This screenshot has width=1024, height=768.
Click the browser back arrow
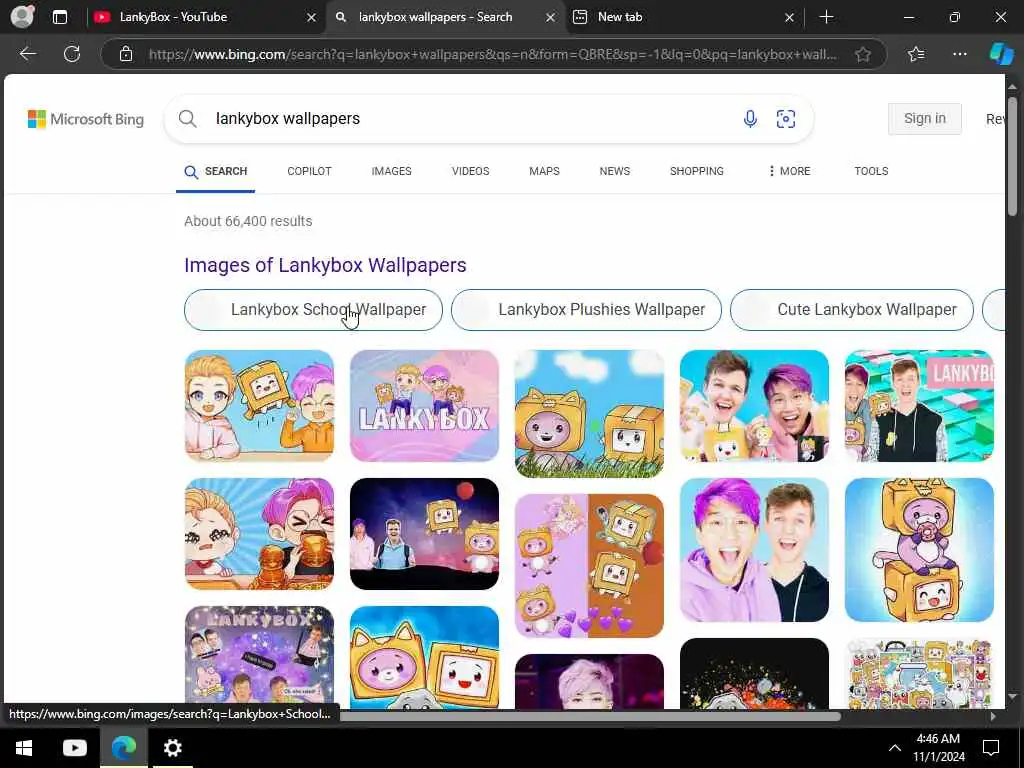coord(27,54)
